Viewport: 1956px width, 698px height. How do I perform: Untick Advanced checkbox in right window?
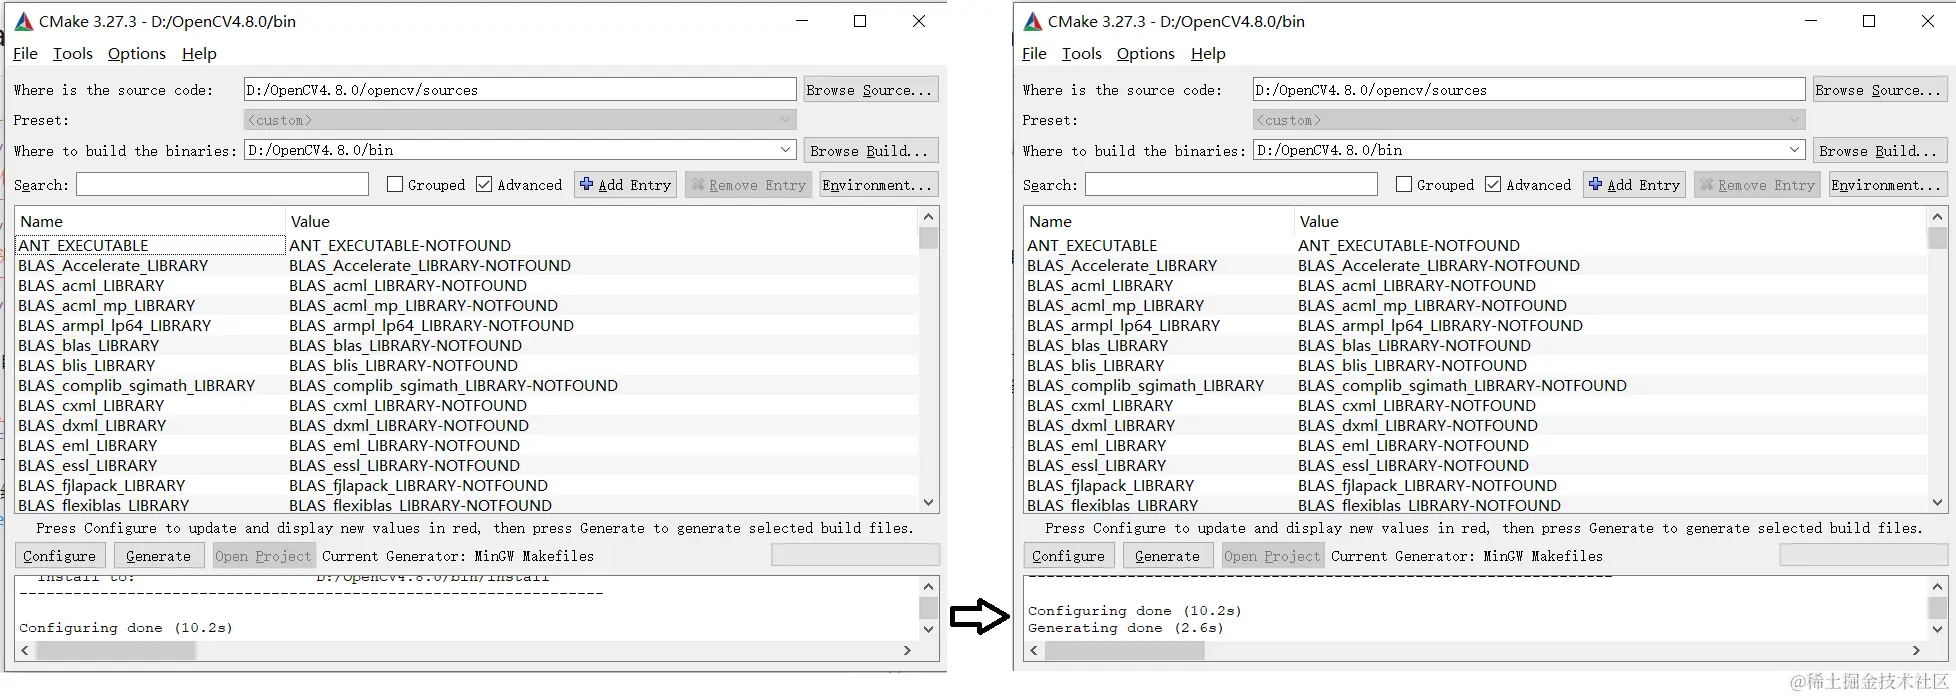pos(1493,184)
